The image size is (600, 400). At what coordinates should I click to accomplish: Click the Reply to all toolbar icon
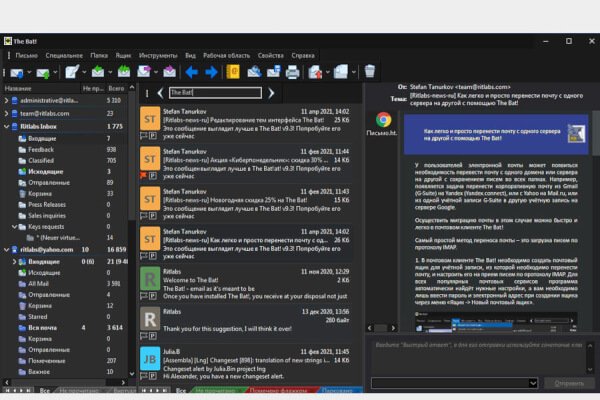pos(124,72)
